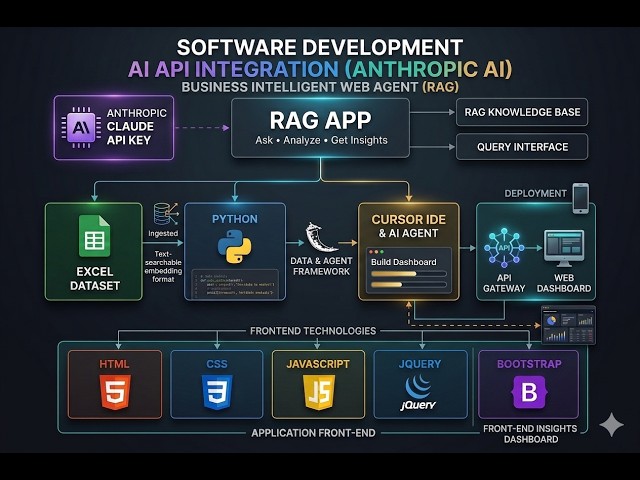Click the CSS3 shield logo
Viewport: 640px width, 480px height.
pyautogui.click(x=217, y=392)
